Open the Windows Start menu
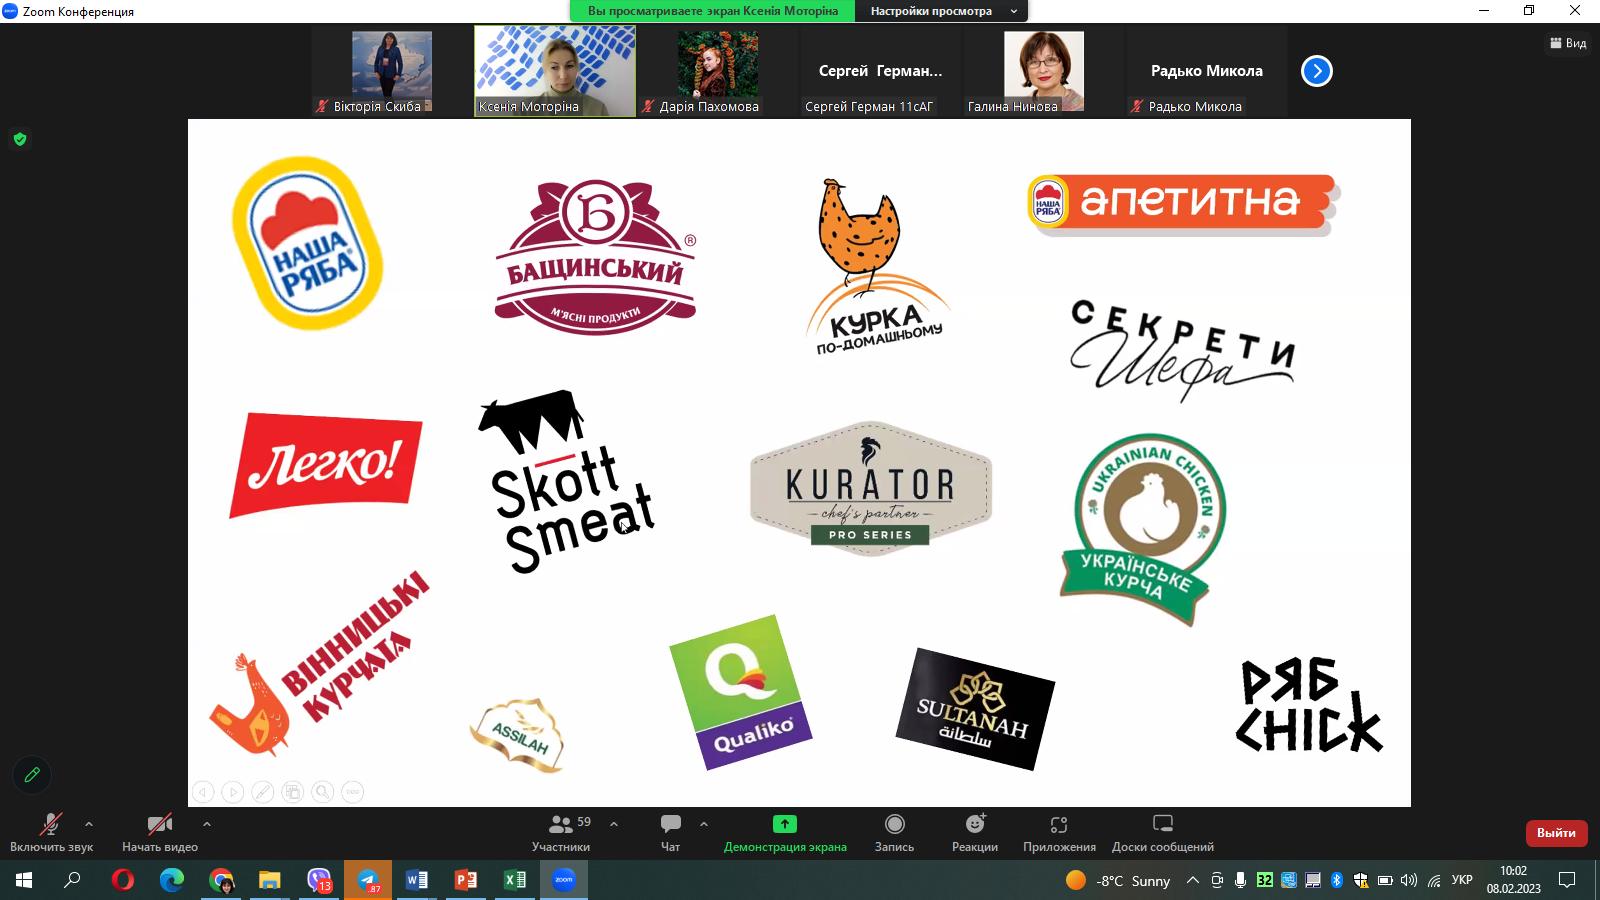This screenshot has width=1600, height=900. click(24, 880)
